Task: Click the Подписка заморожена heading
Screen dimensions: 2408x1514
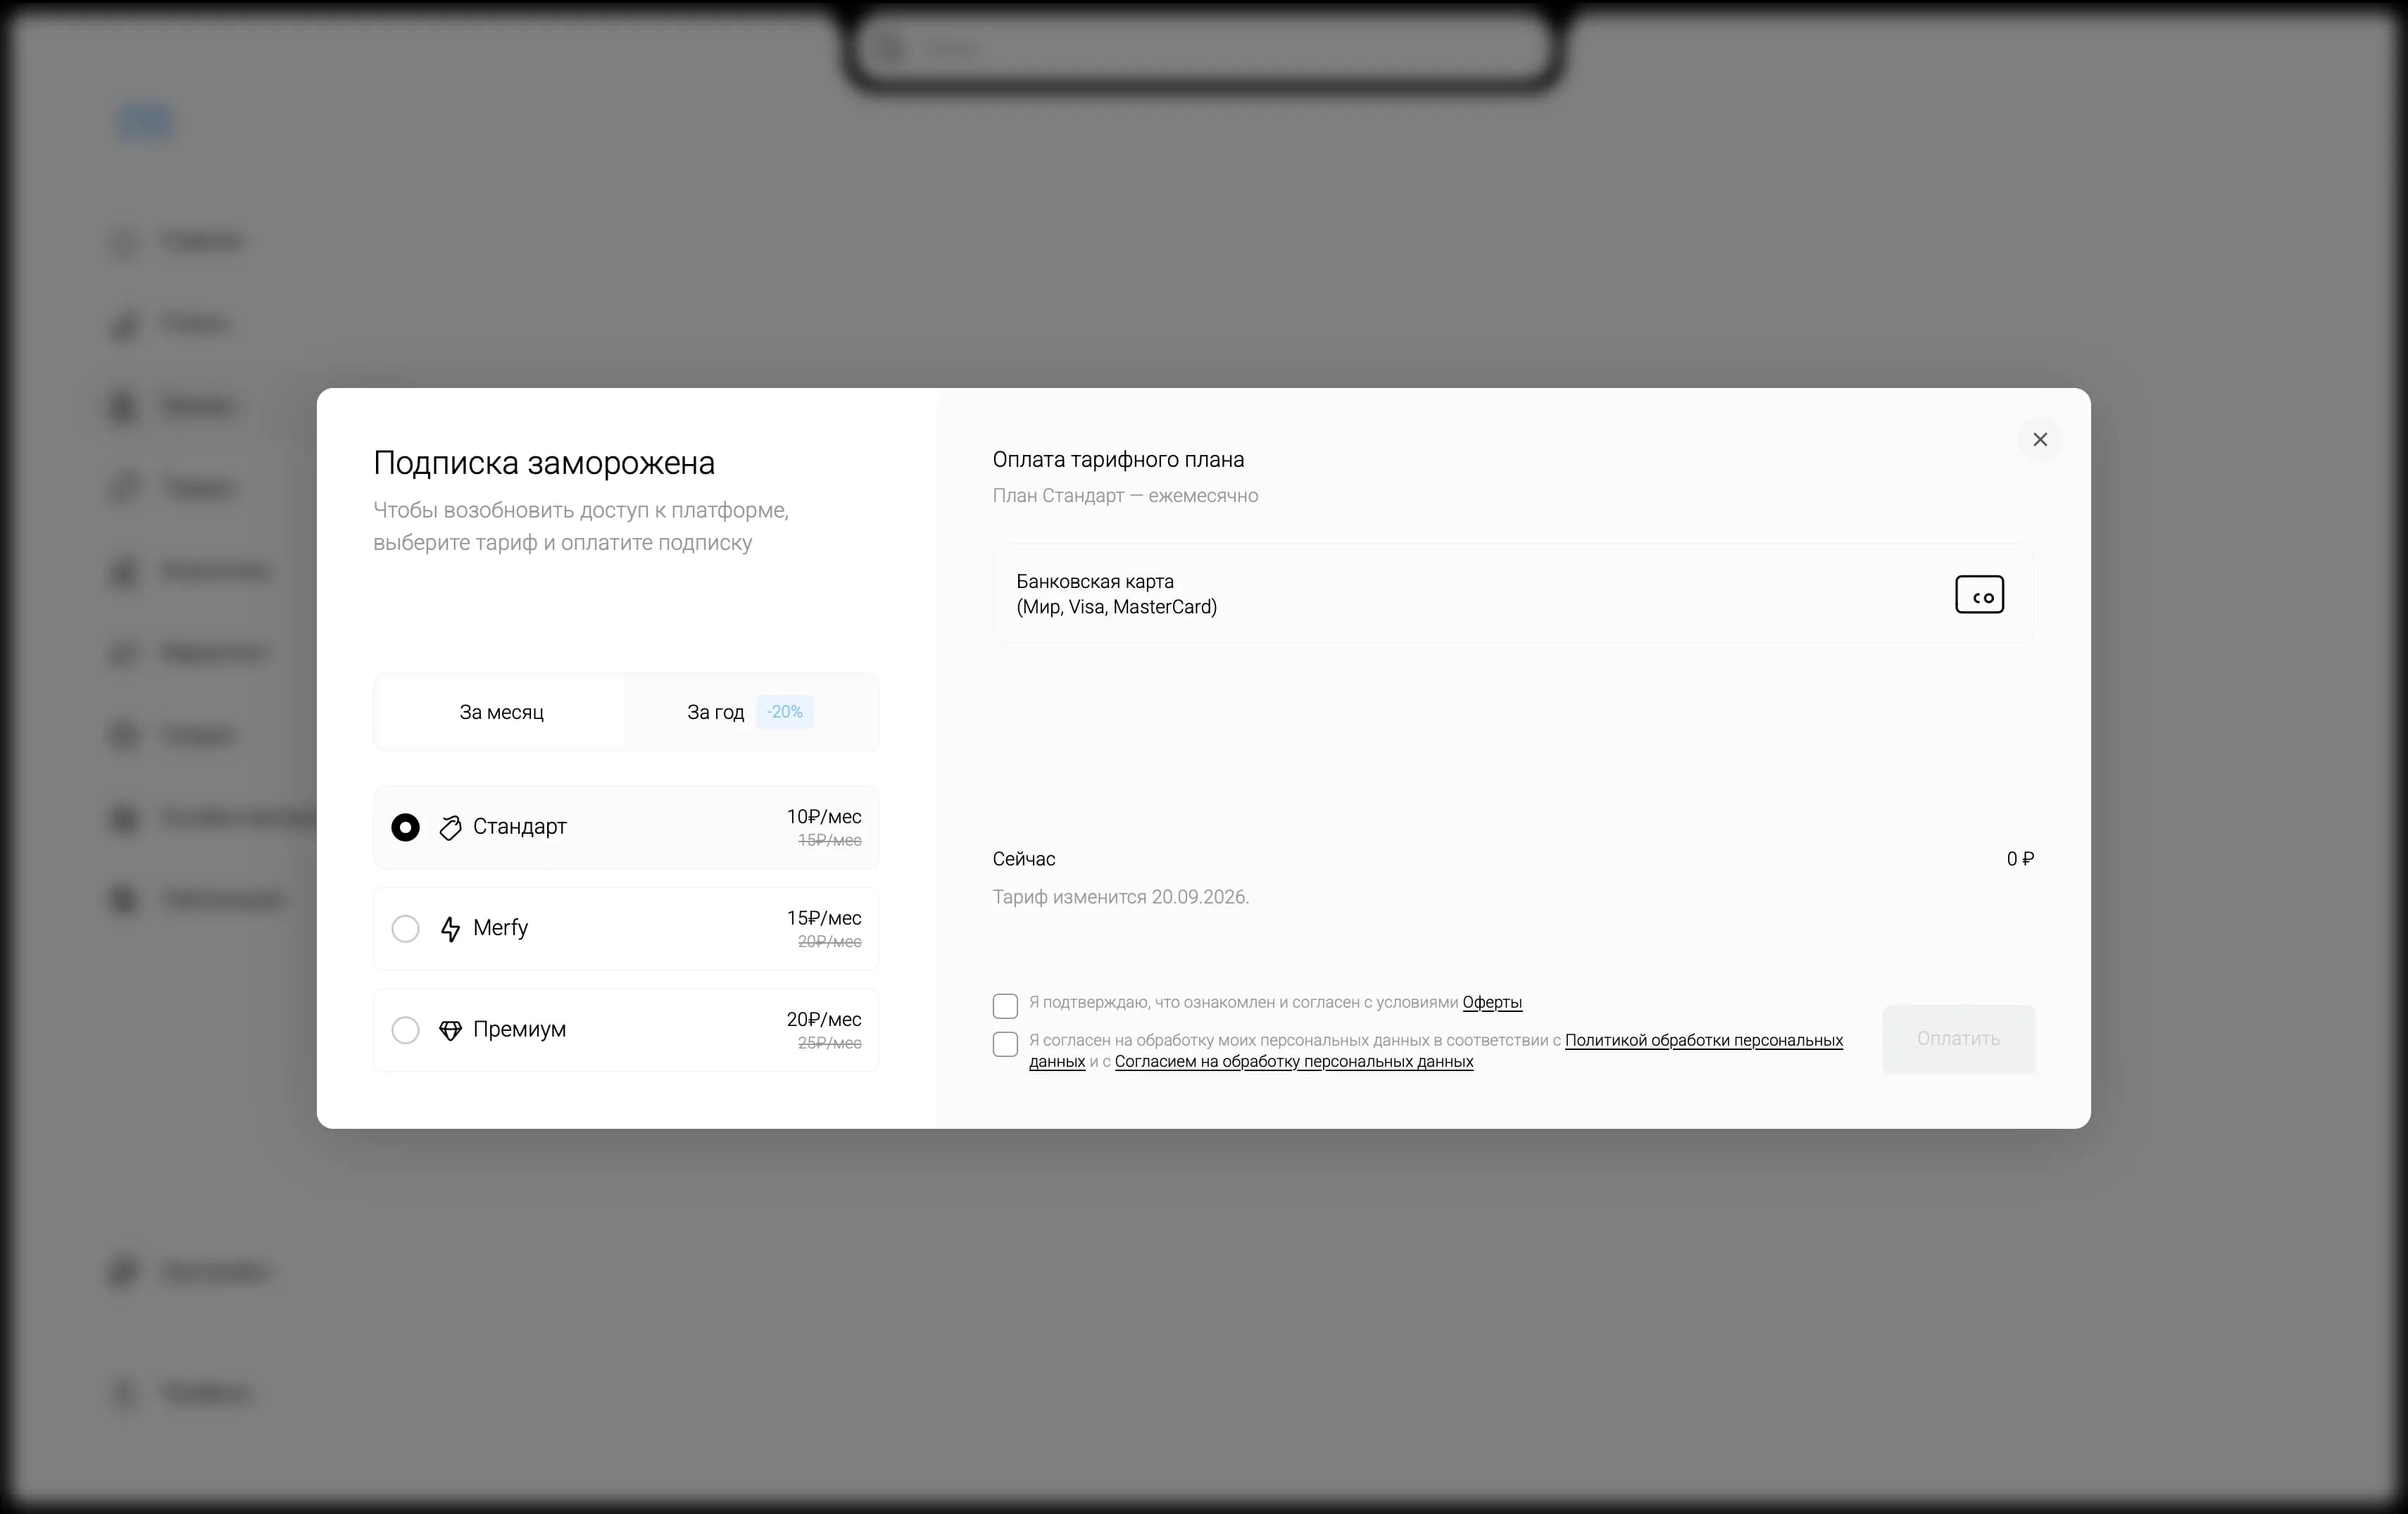Action: pos(544,463)
